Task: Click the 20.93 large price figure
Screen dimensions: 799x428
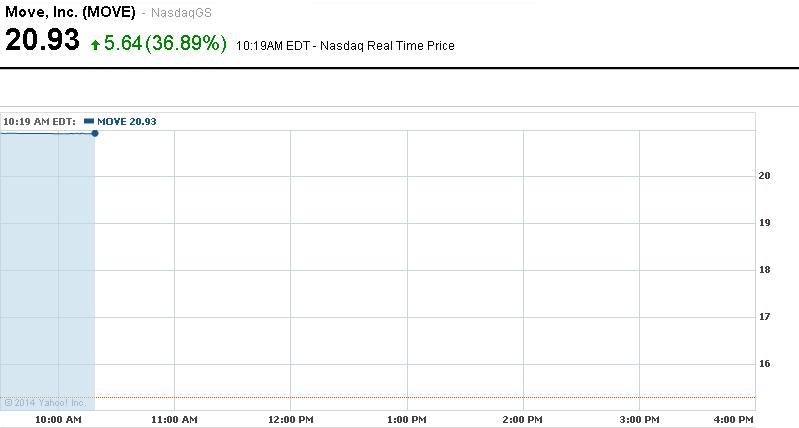Action: point(42,41)
